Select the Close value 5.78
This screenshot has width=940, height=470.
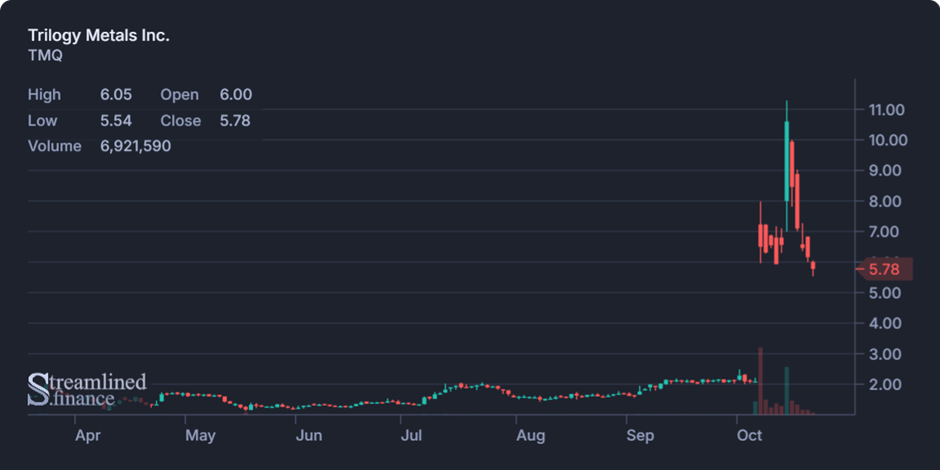pos(235,120)
